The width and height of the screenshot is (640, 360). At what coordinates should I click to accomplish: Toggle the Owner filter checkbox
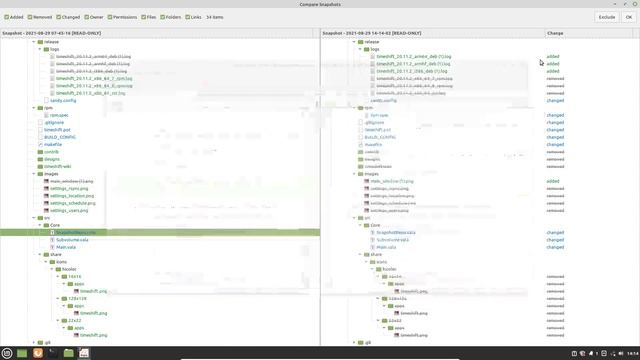point(87,17)
